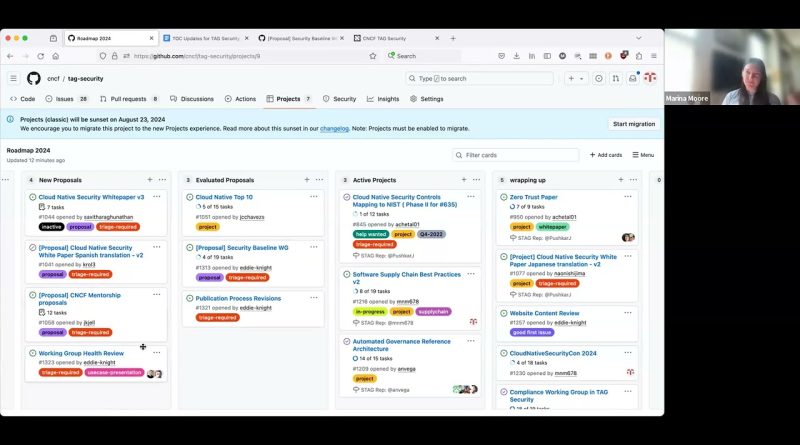
Task: Click the Start migration button
Action: (634, 124)
